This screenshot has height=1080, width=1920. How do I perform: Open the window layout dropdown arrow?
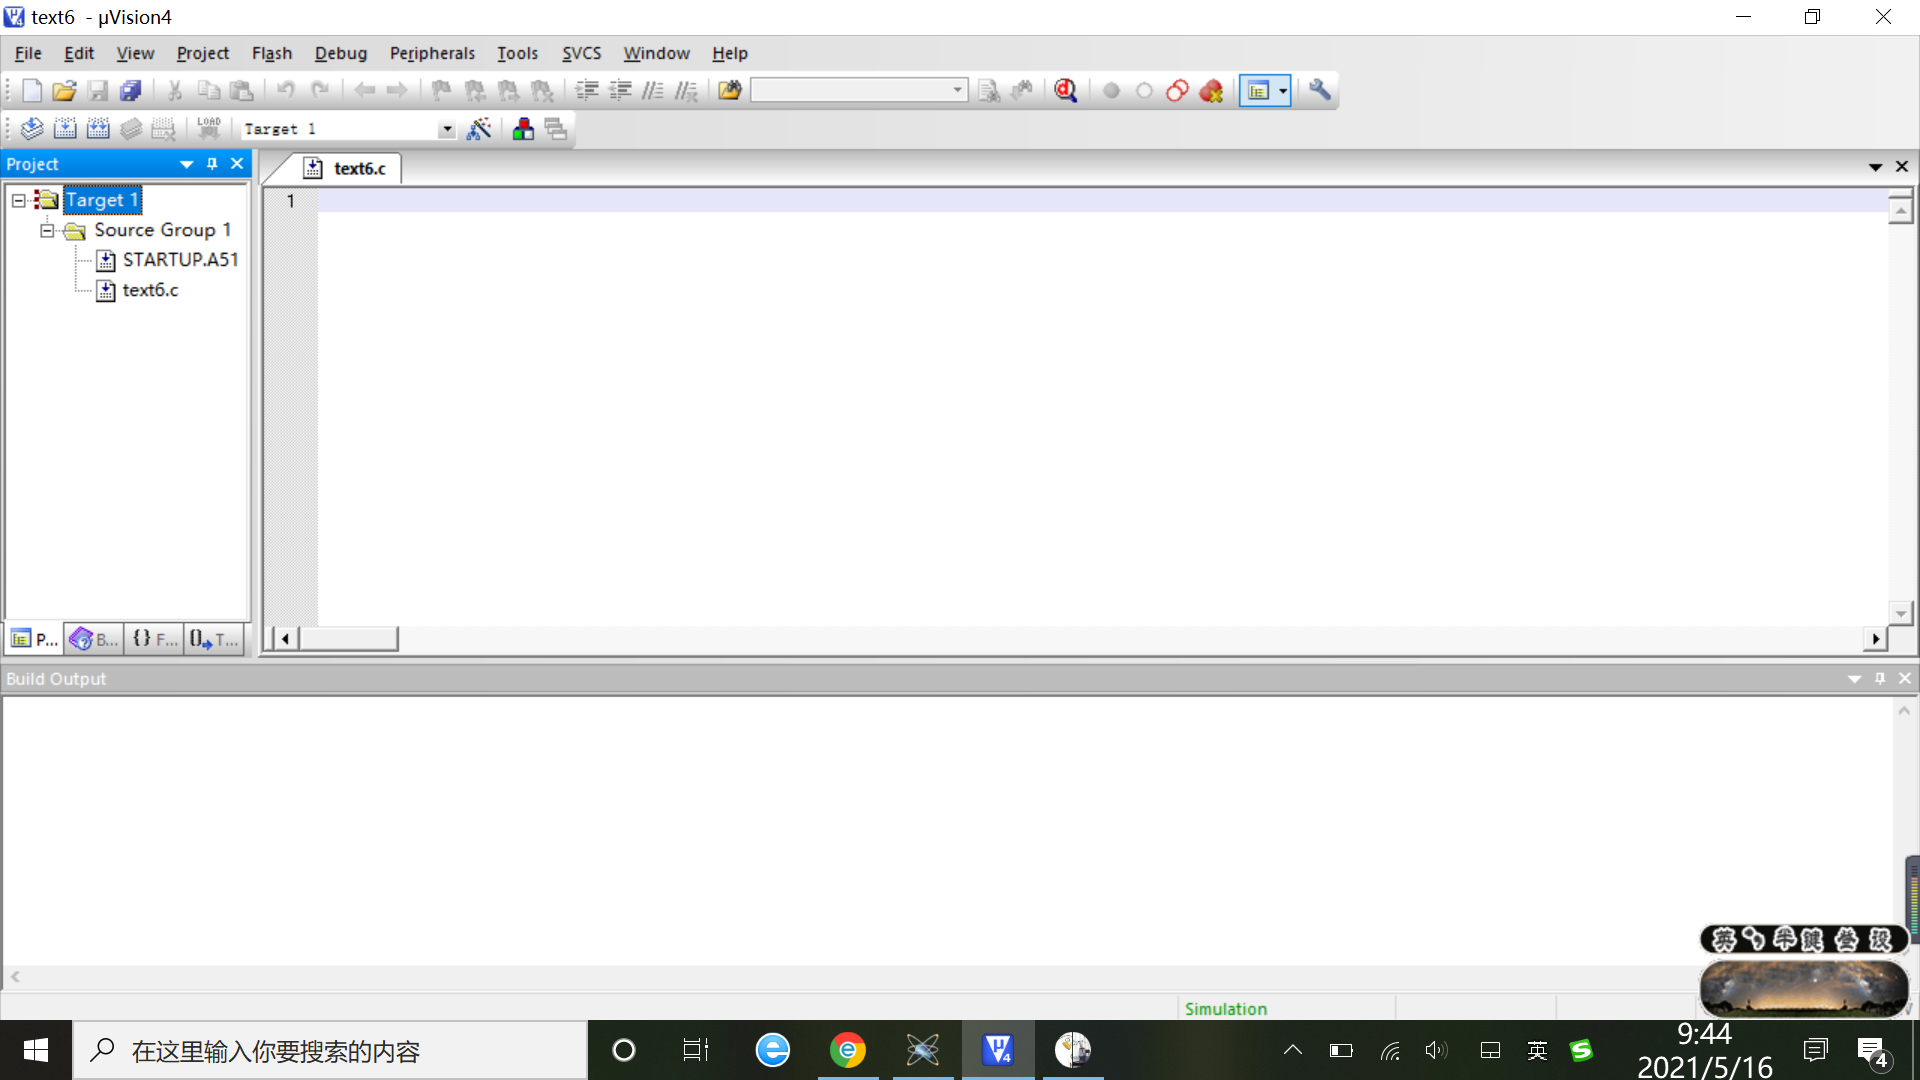pos(1283,91)
